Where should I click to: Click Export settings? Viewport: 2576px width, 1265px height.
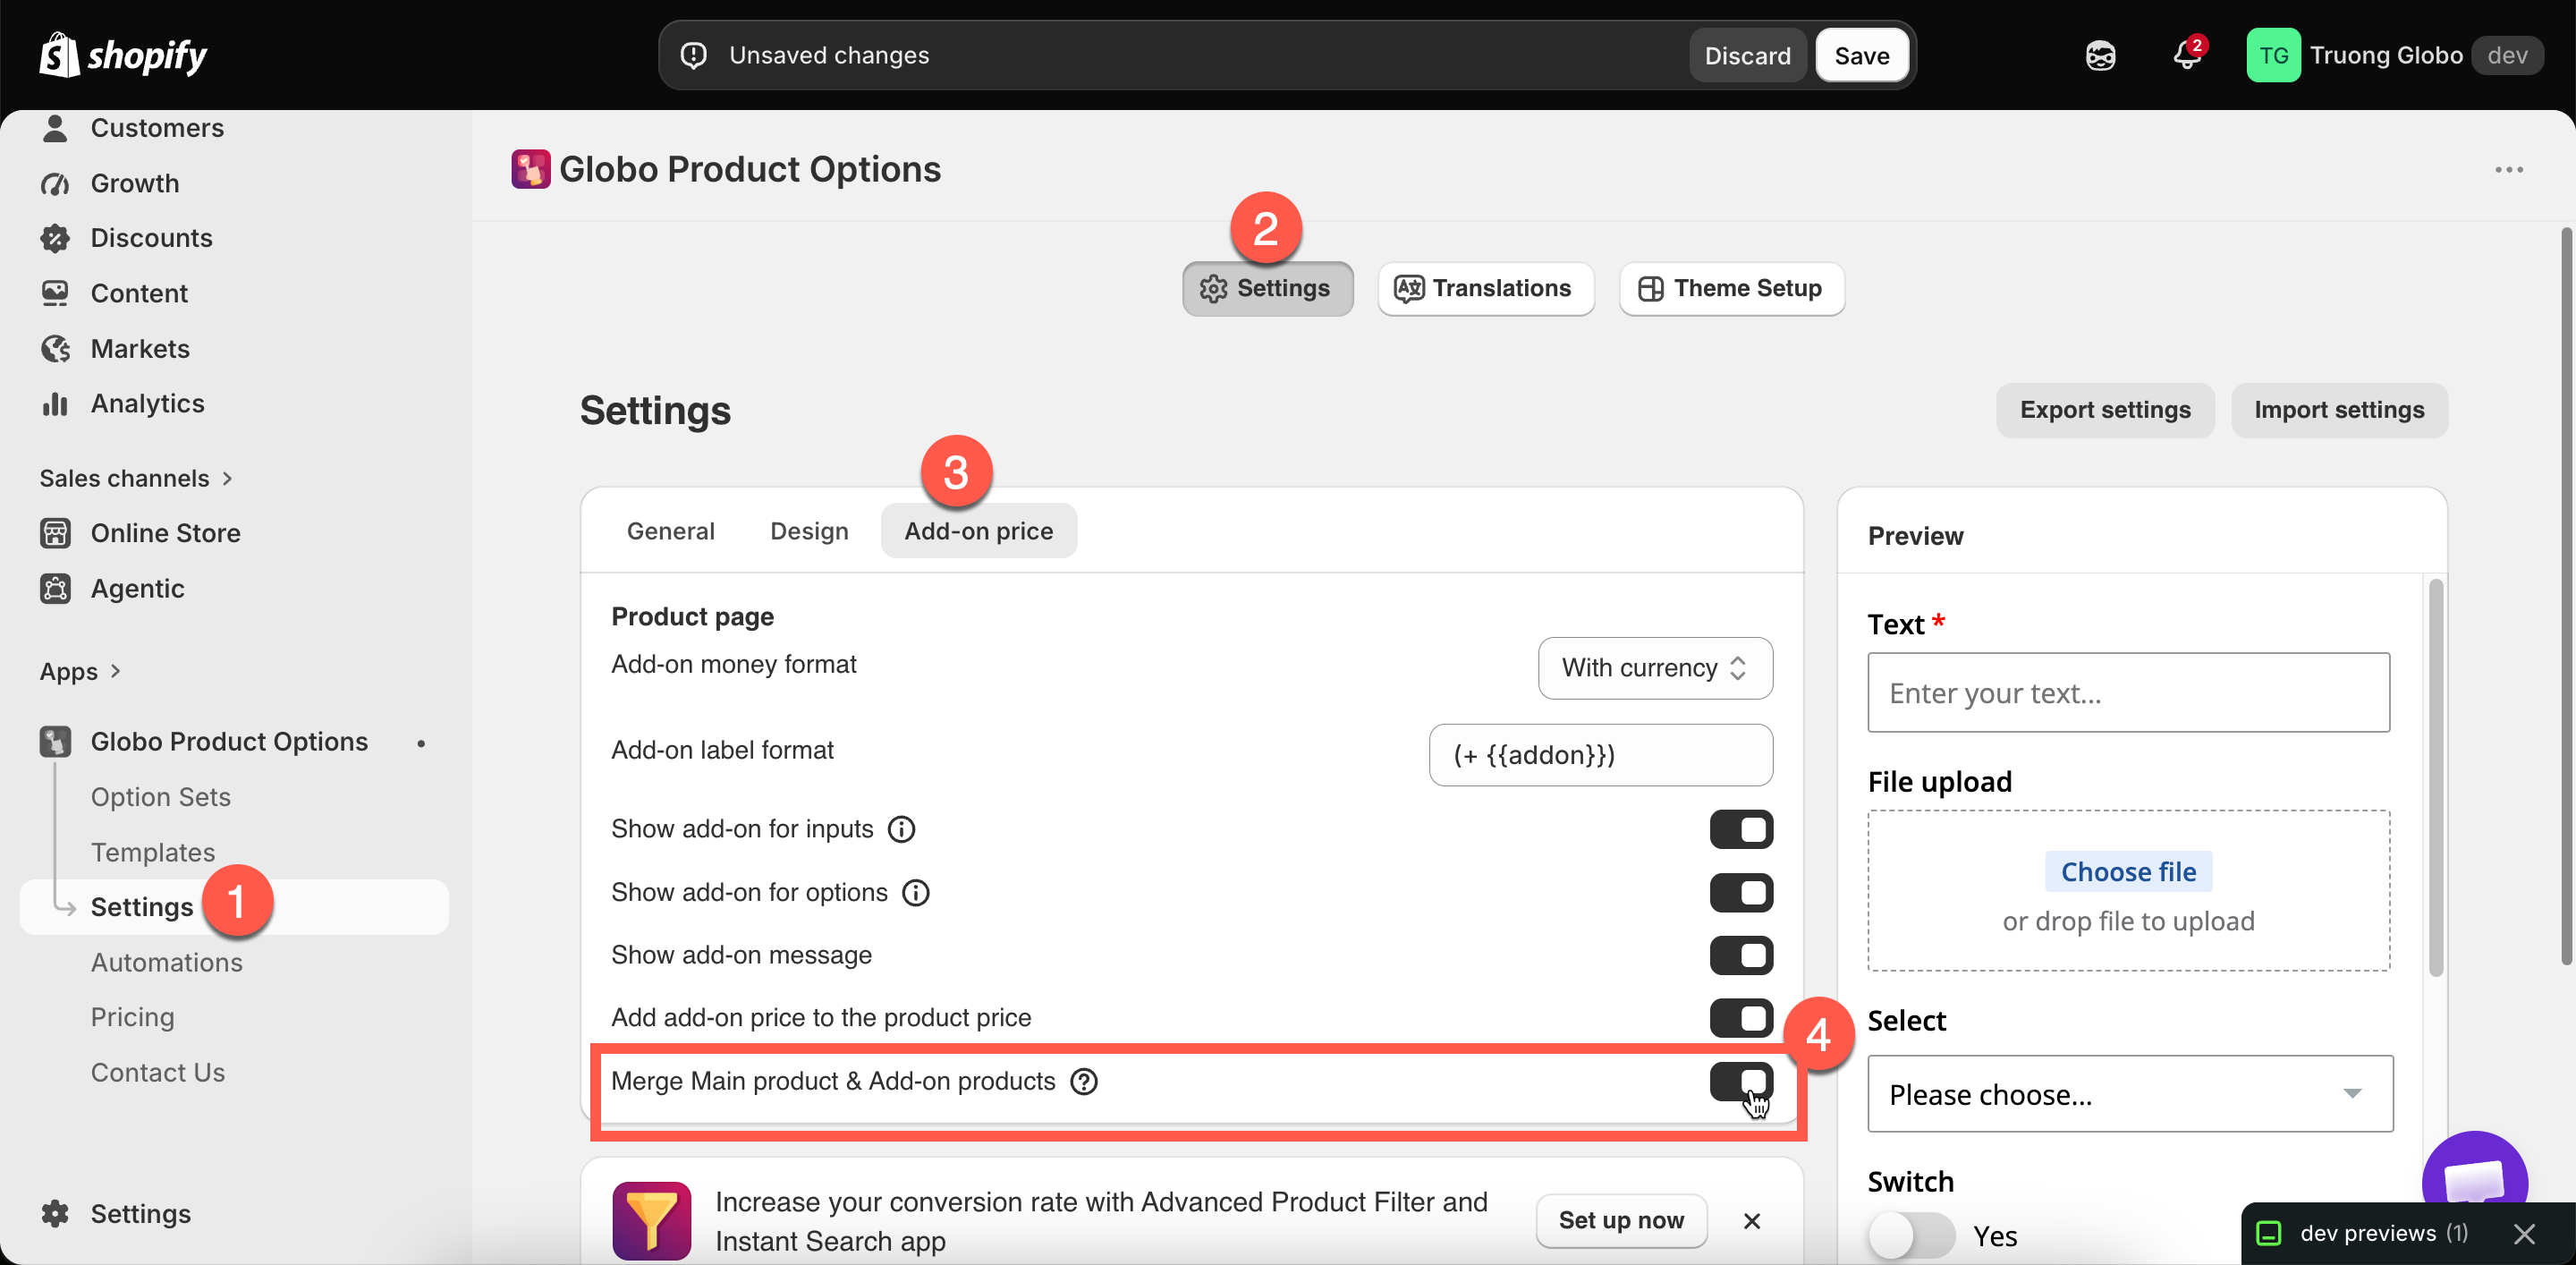(x=2104, y=410)
